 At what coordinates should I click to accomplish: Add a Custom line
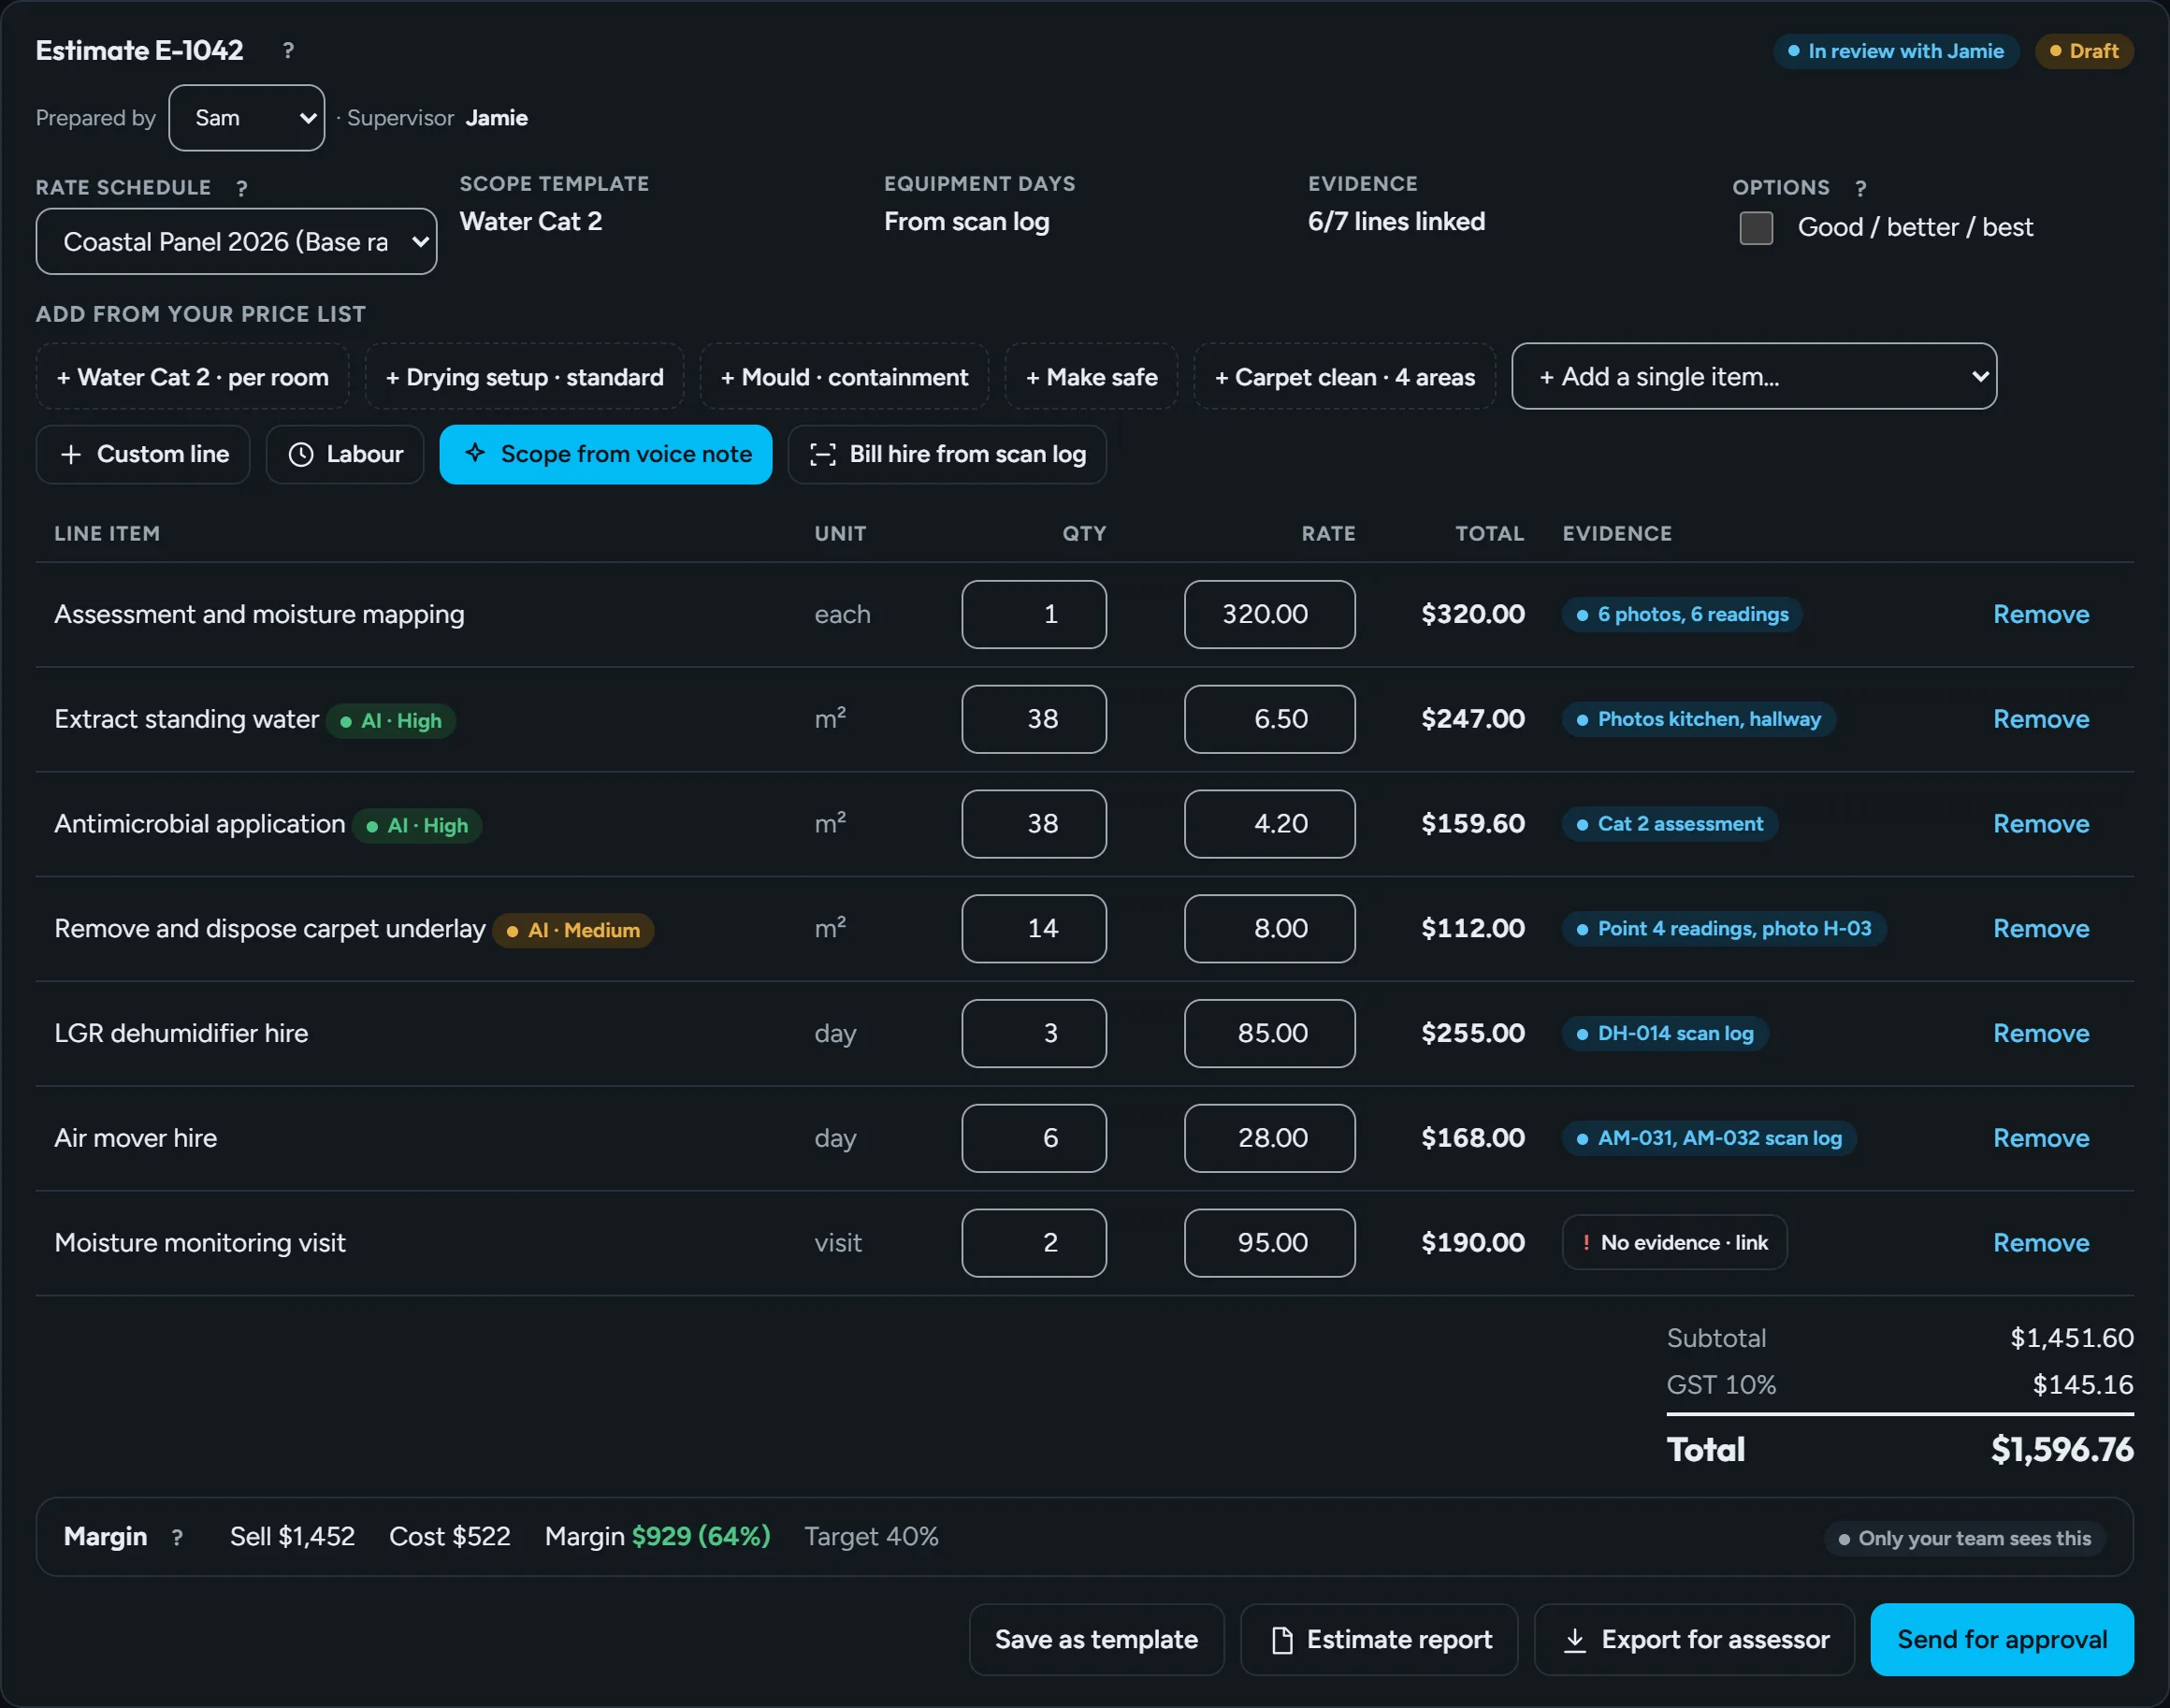[x=143, y=454]
